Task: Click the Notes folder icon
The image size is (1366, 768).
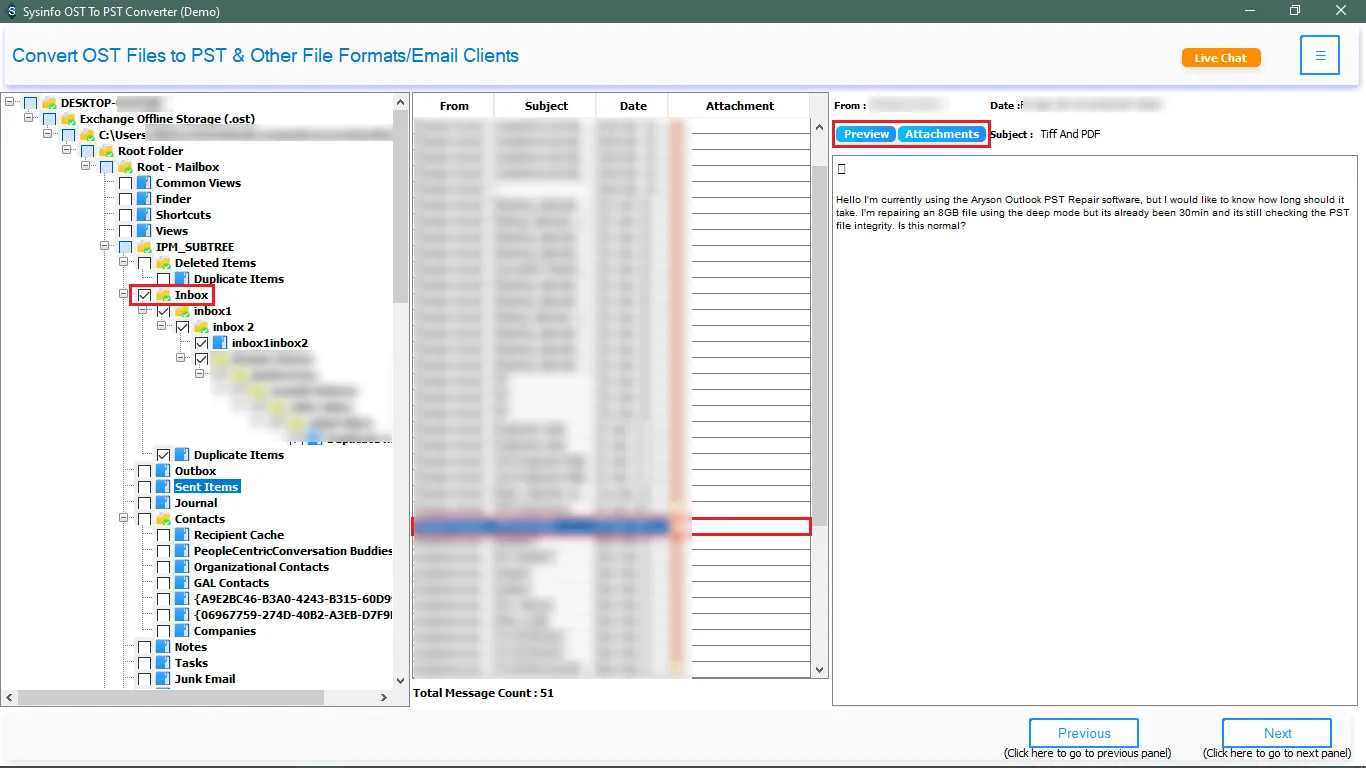Action: 163,647
